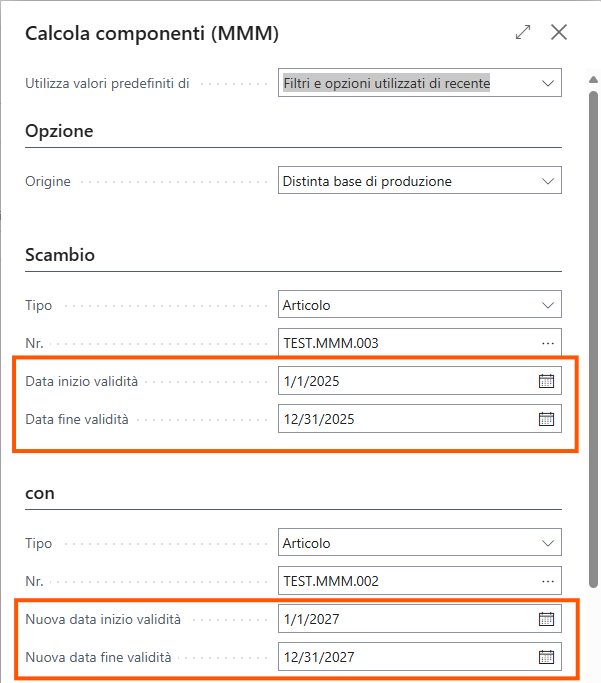Click the dialog's vertical scrollbar
The image size is (601, 683).
[592, 340]
